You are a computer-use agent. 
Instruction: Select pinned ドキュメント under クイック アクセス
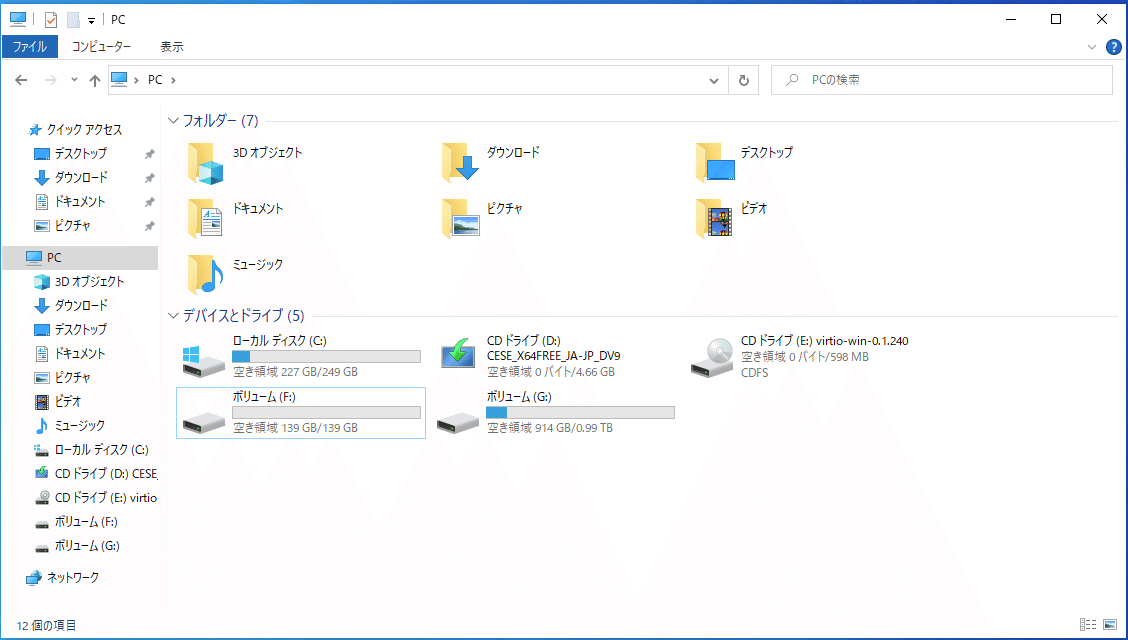click(80, 201)
